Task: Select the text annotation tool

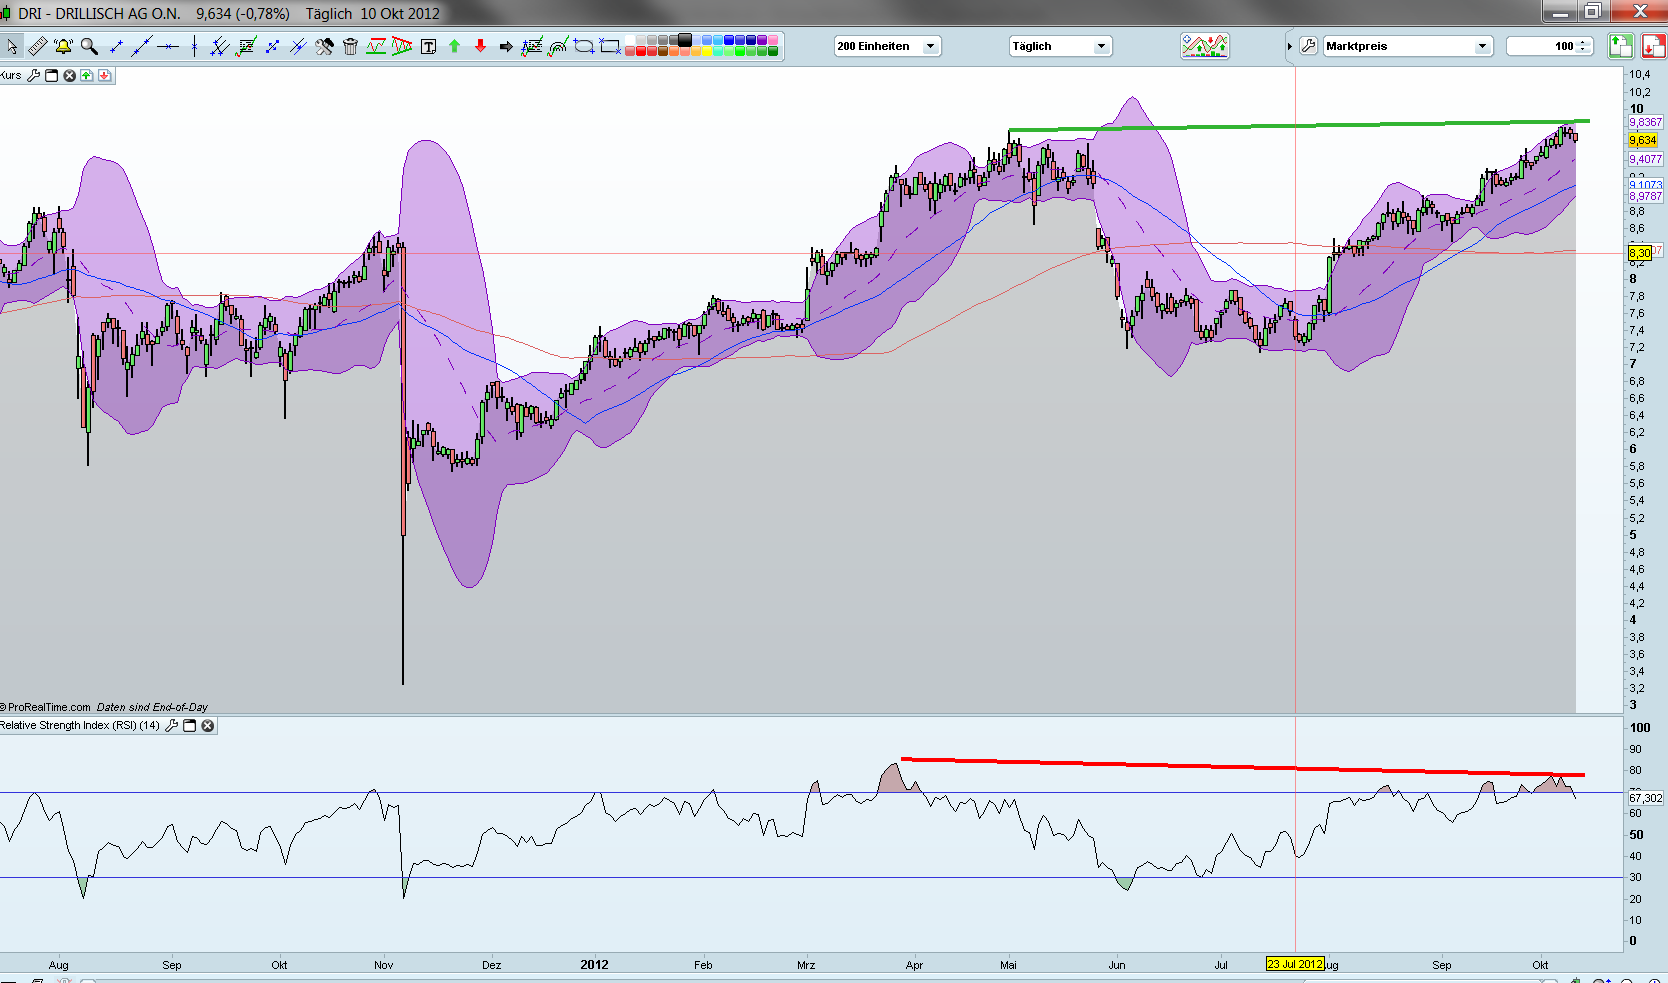Action: 428,46
